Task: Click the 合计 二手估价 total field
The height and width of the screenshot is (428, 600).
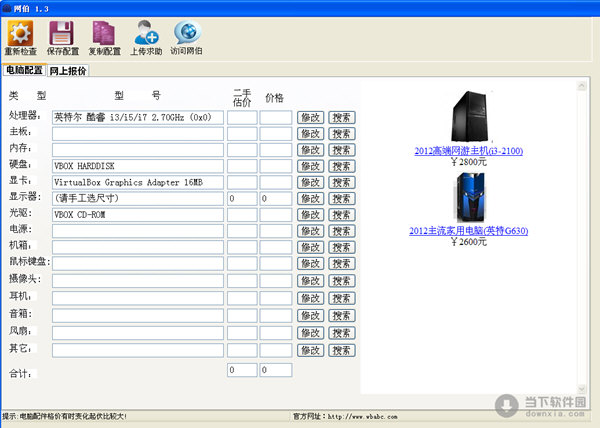Action: (242, 370)
